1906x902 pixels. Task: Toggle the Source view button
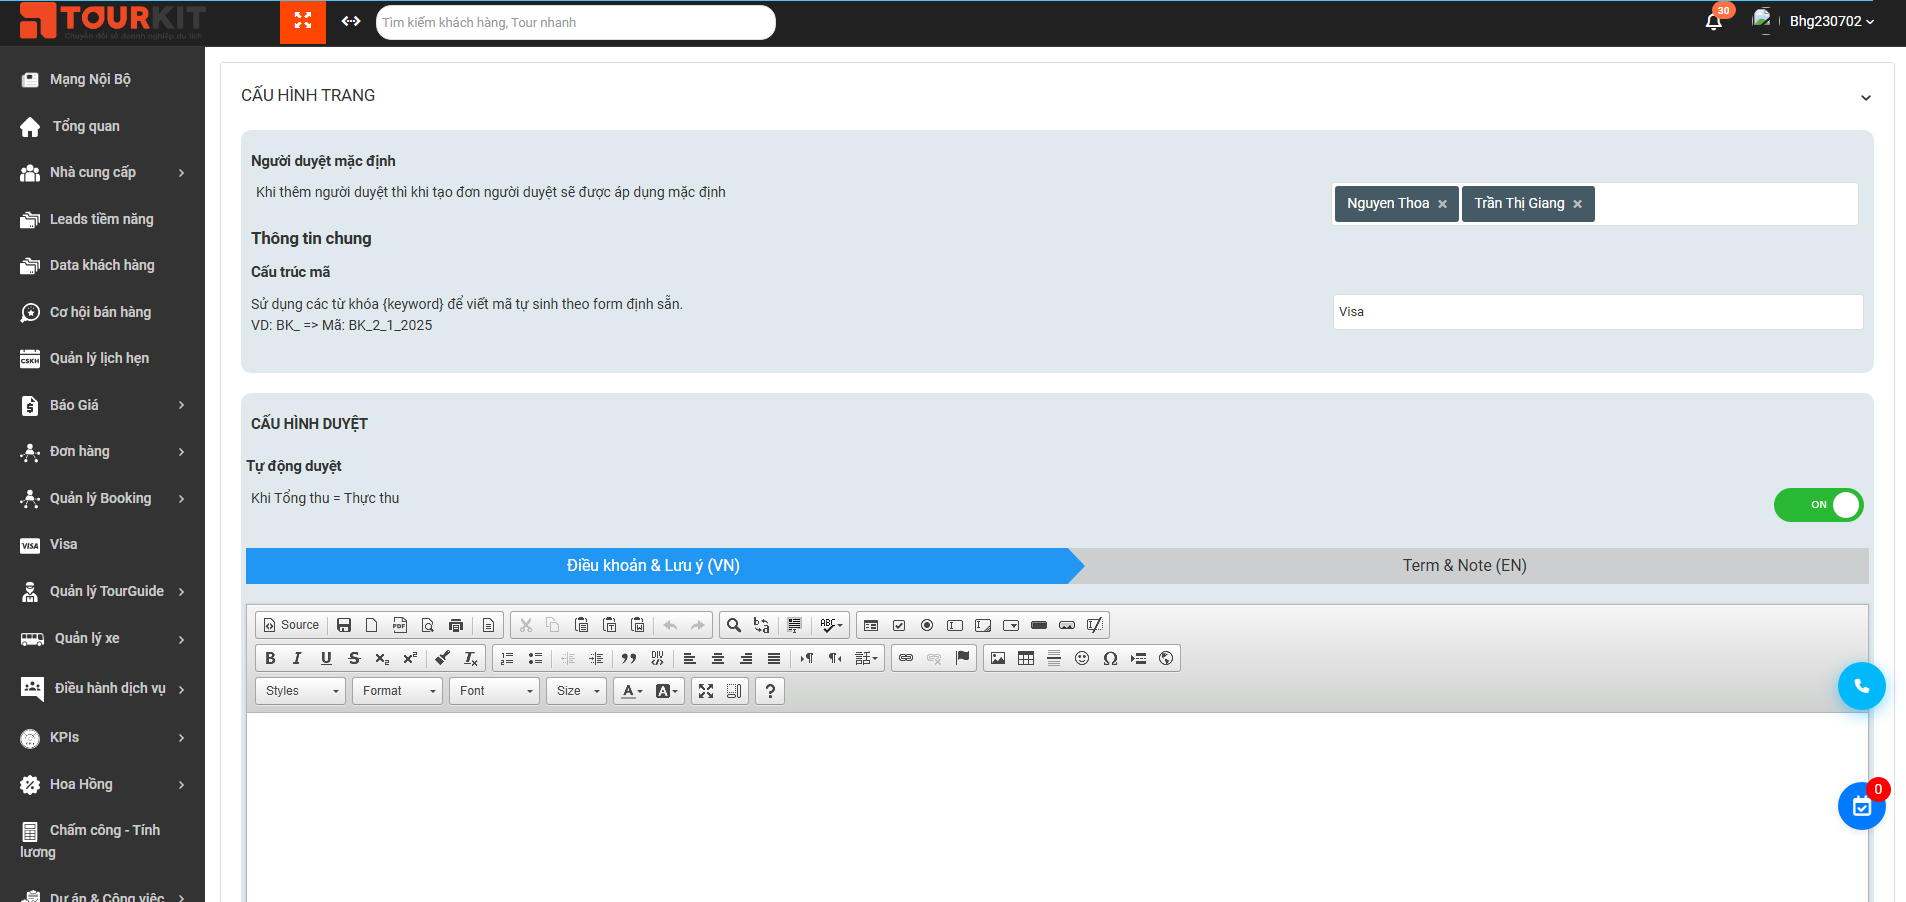tap(291, 625)
